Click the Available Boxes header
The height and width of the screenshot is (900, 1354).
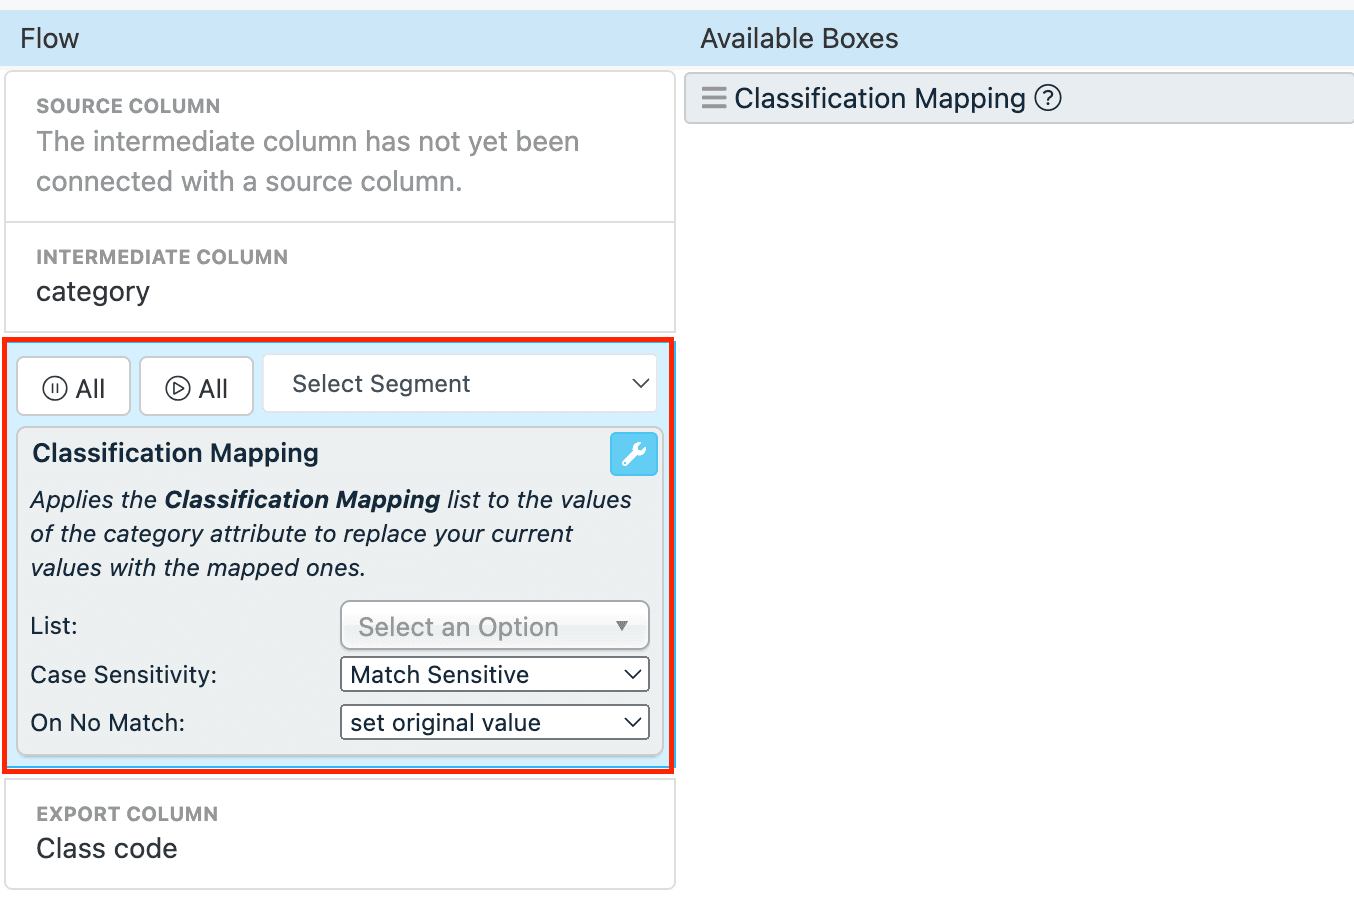tap(799, 38)
